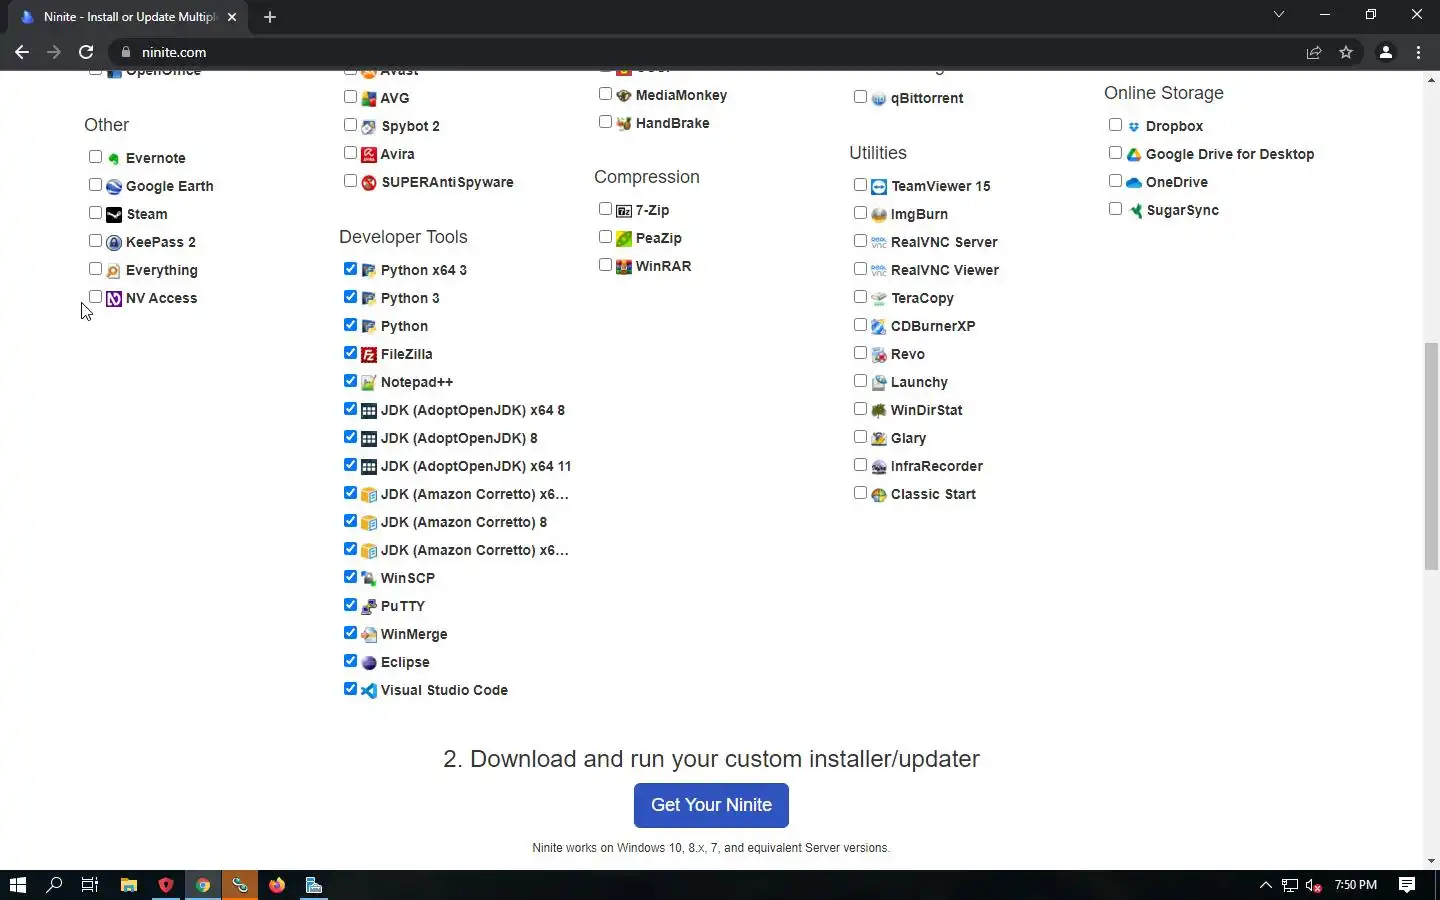Viewport: 1440px width, 900px height.
Task: Open a new browser tab
Action: pyautogui.click(x=270, y=17)
